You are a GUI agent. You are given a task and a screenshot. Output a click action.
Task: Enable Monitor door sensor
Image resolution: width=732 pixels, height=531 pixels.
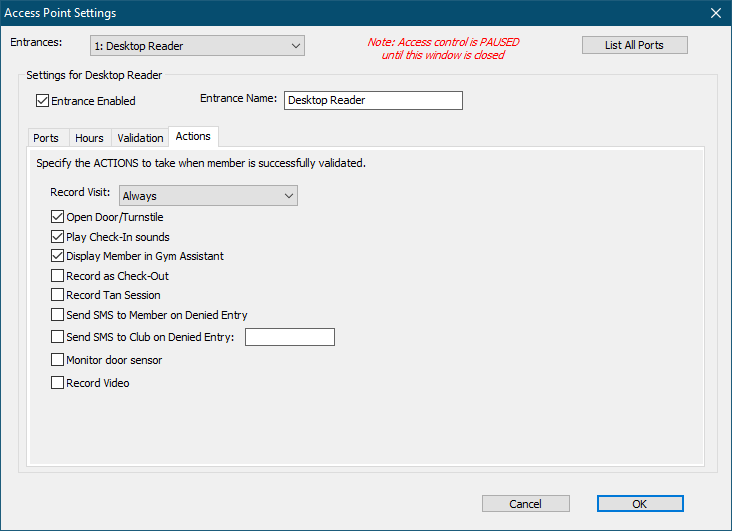coord(58,360)
